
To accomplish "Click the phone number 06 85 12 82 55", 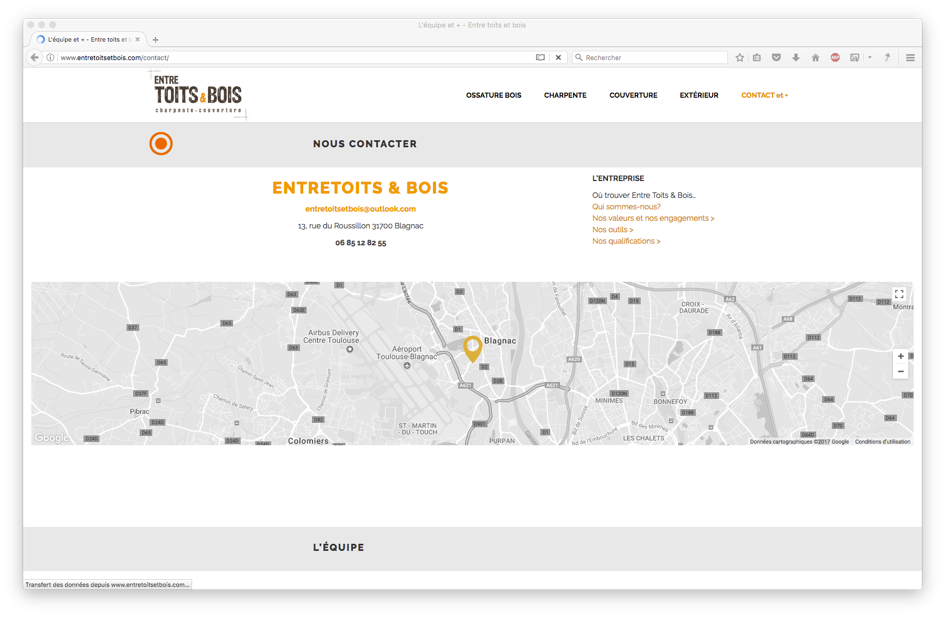I will coord(360,243).
